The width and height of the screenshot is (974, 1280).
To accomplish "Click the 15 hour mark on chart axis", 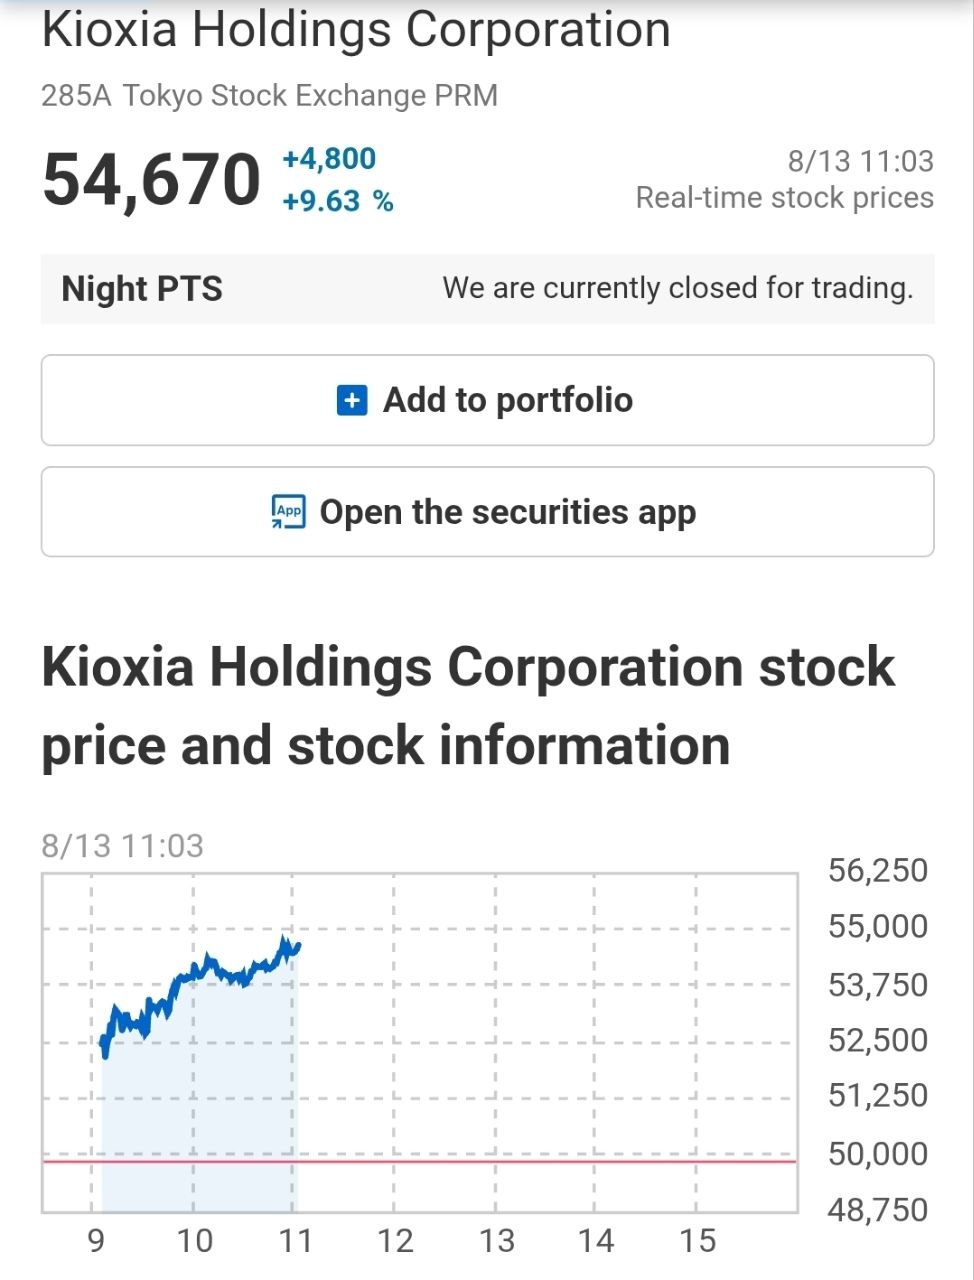I will [697, 1241].
